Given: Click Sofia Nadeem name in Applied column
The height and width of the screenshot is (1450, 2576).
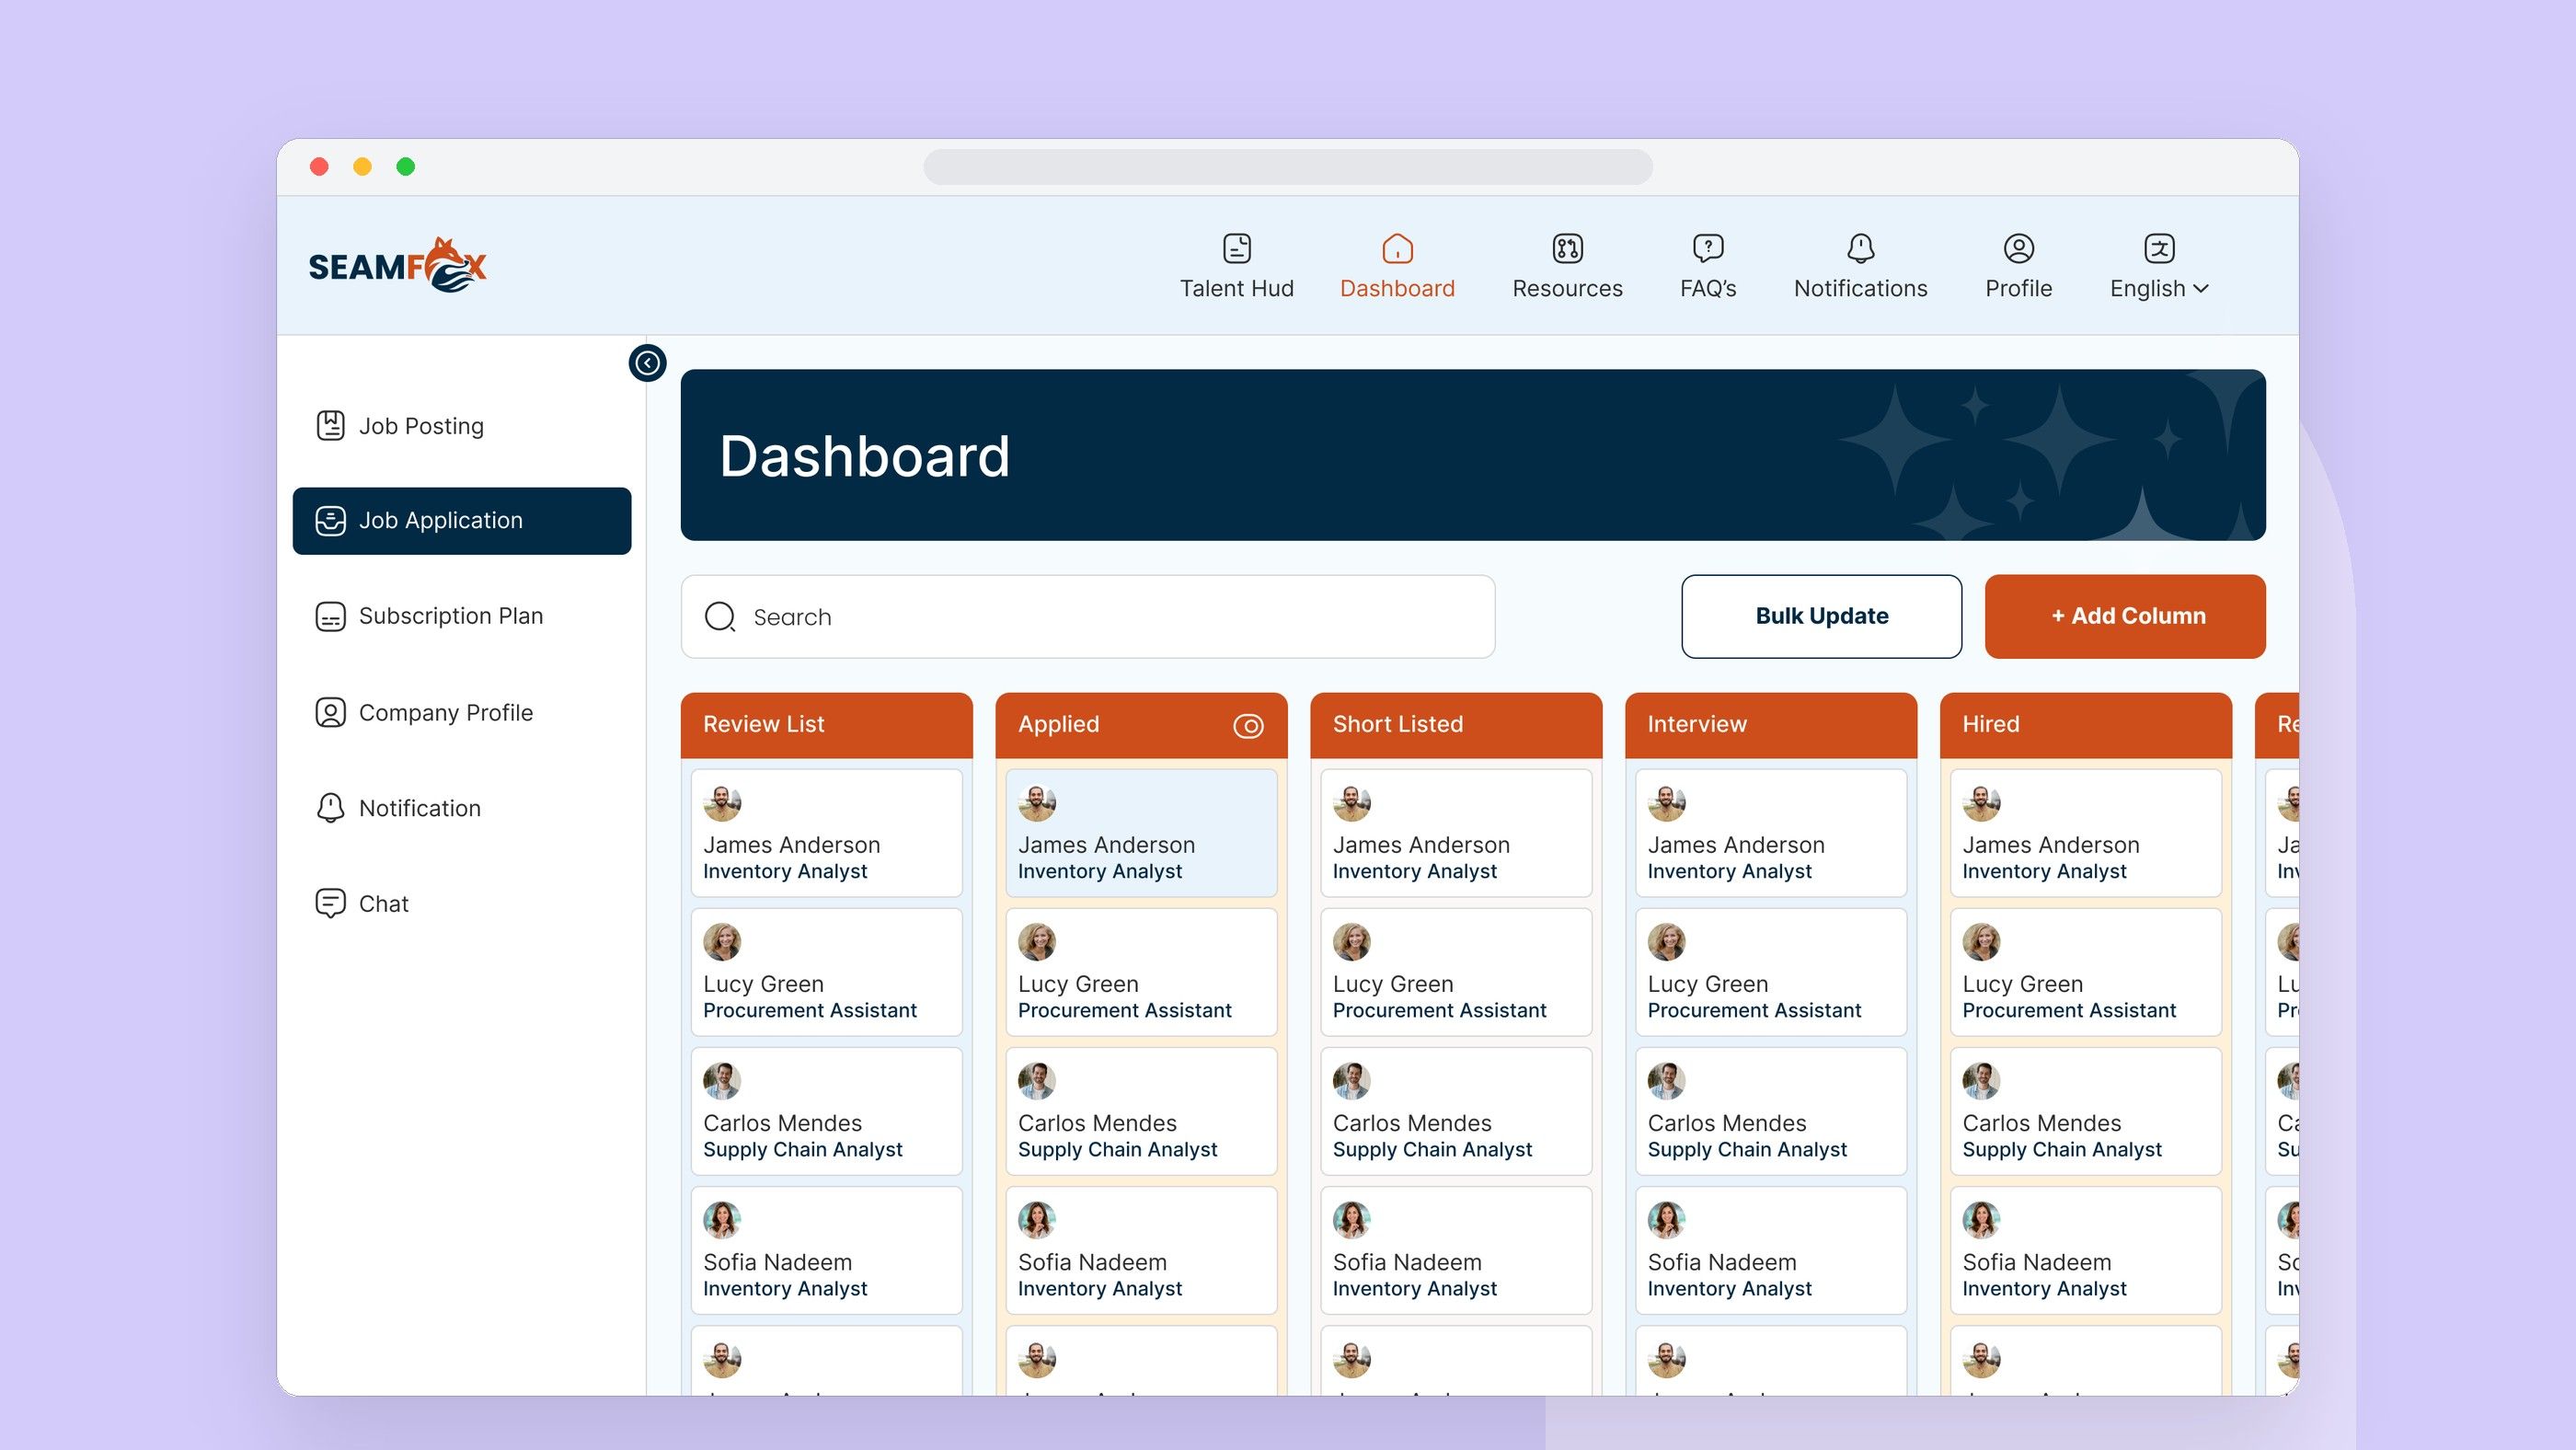Looking at the screenshot, I should click(x=1092, y=1262).
